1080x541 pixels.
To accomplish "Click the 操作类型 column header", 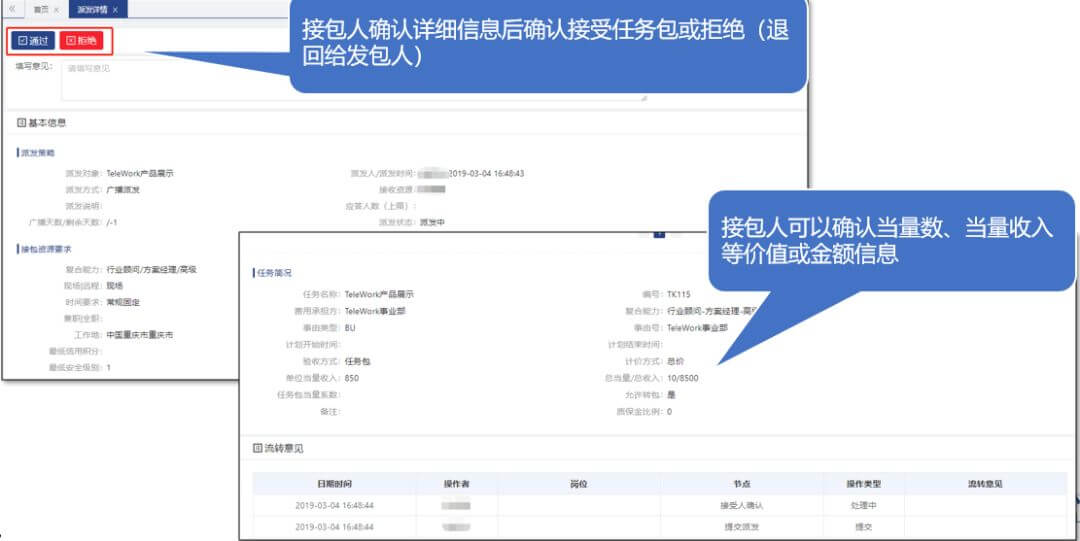I will pos(863,484).
